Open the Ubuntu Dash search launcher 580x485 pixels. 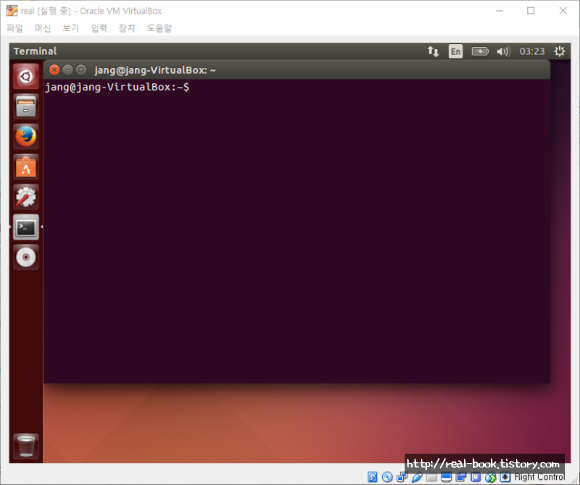[x=26, y=77]
